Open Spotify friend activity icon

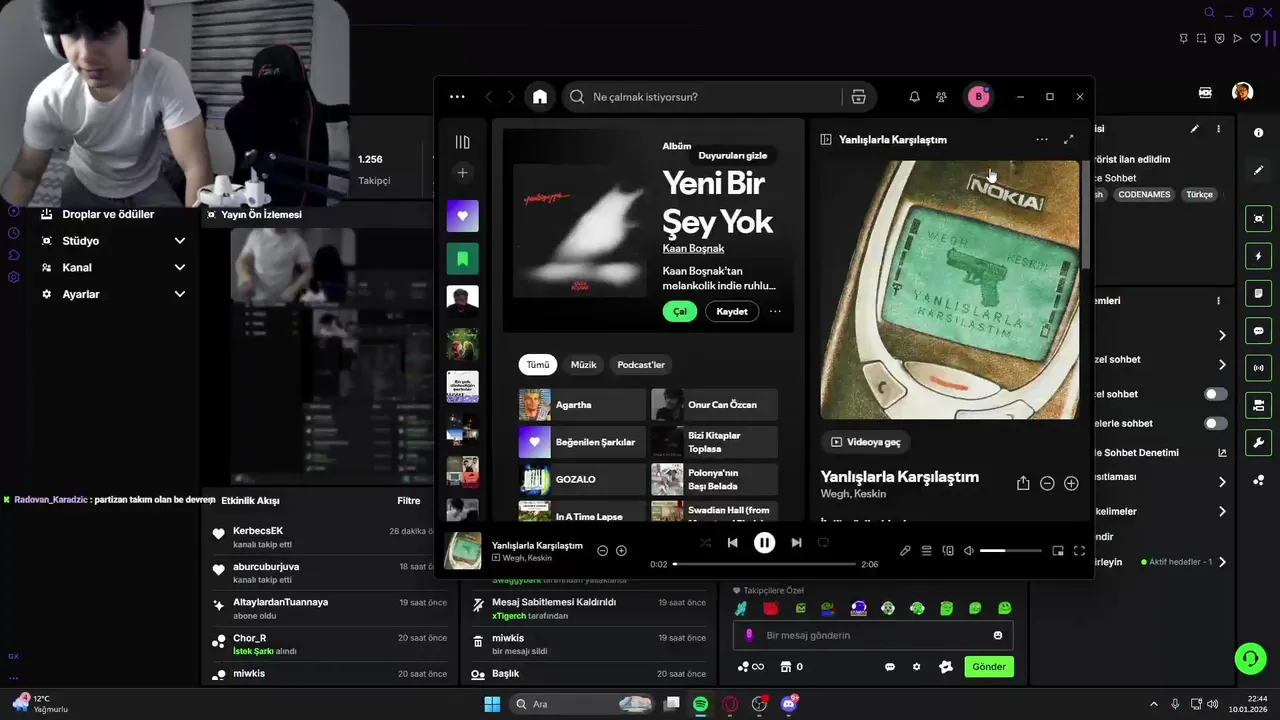(941, 97)
